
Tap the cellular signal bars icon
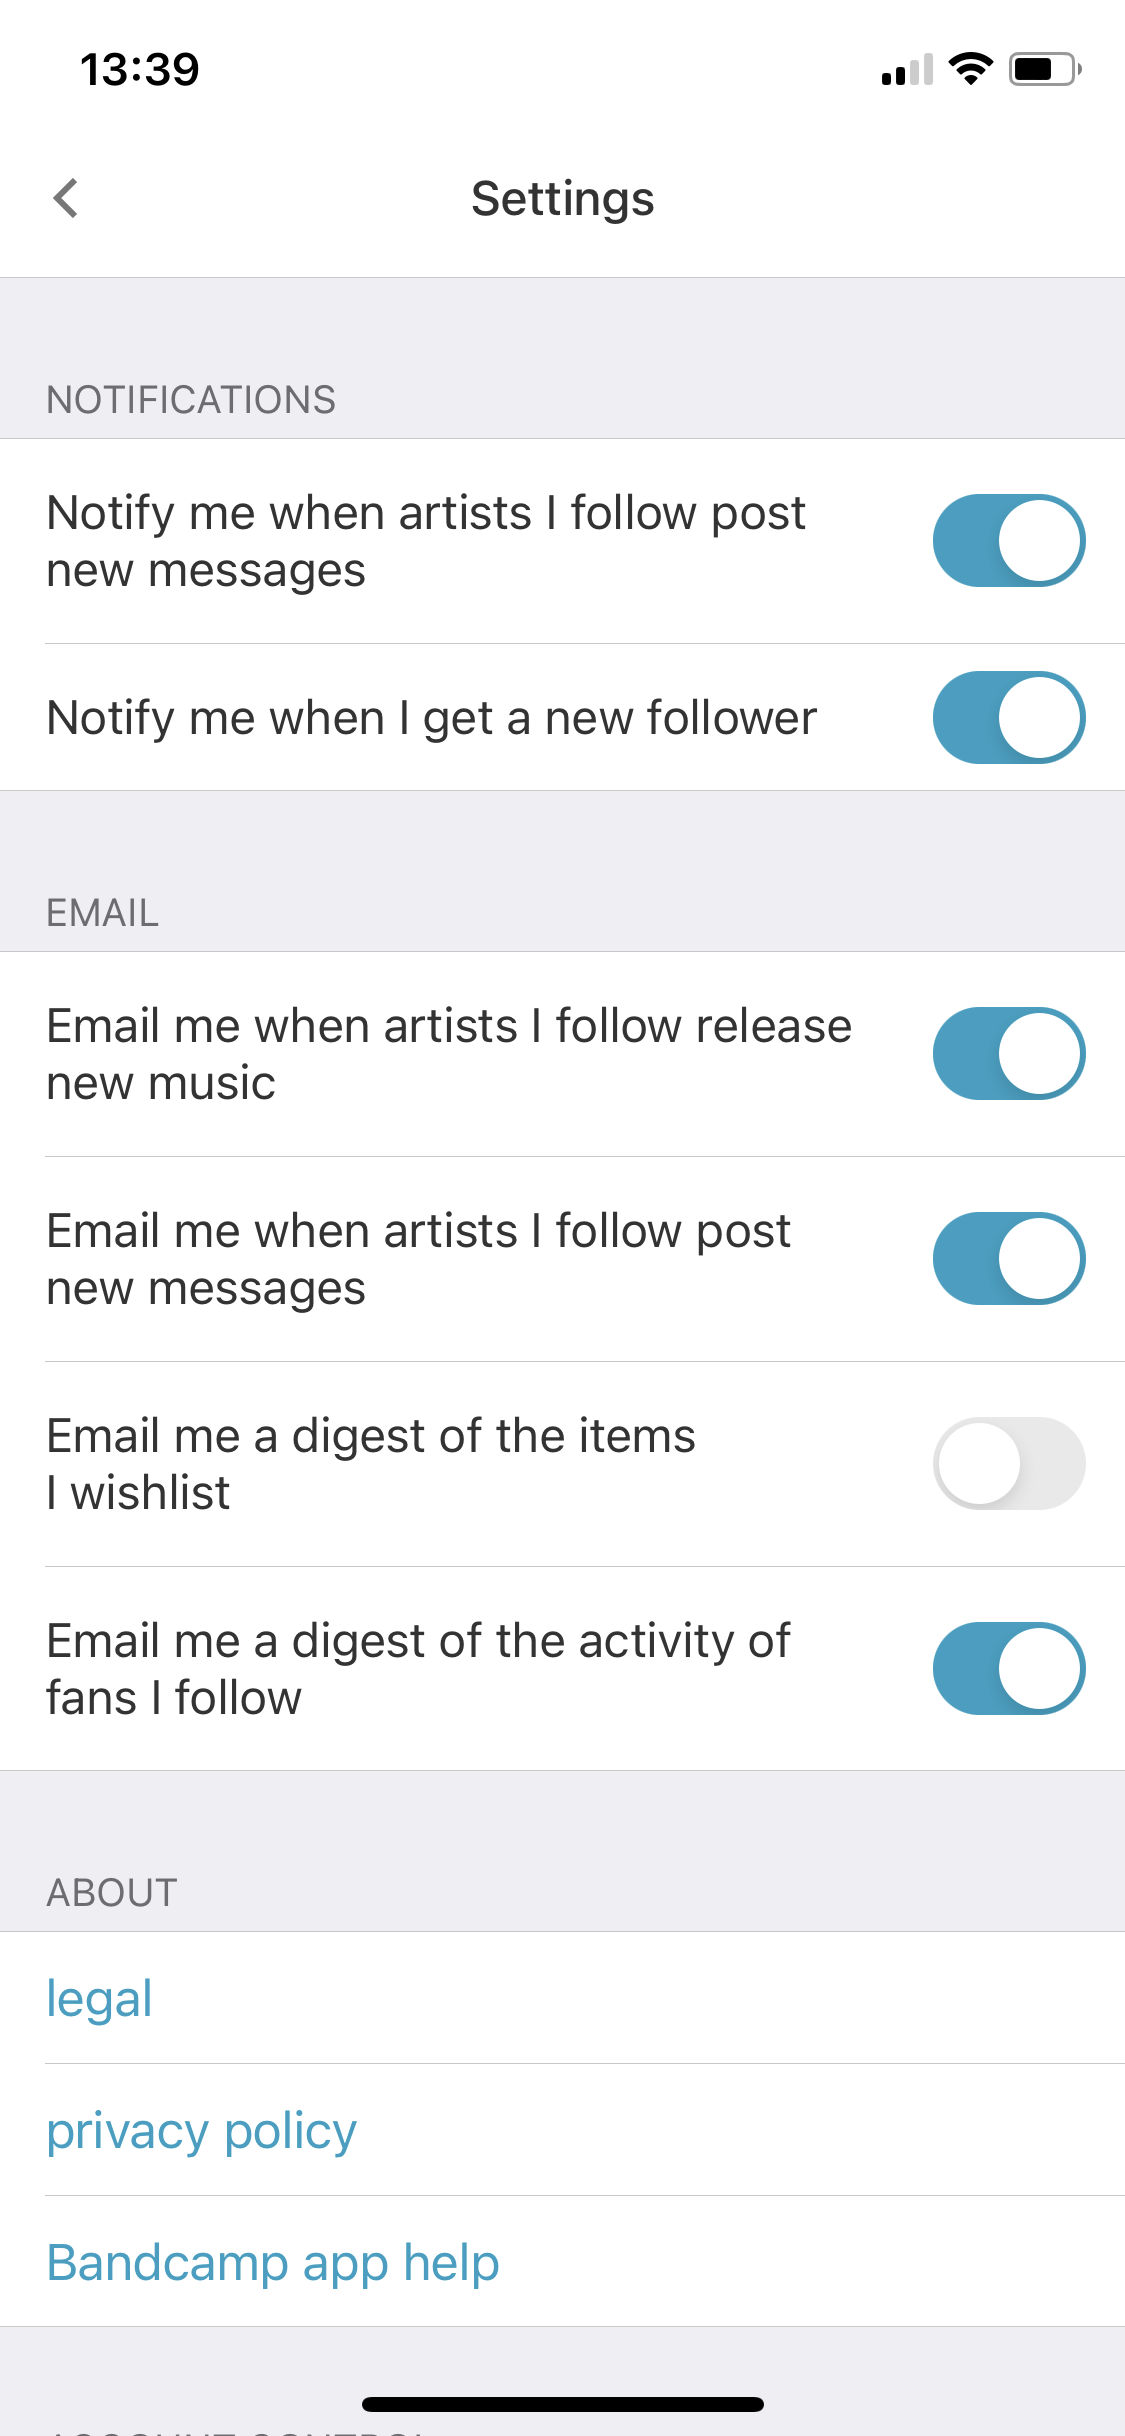[907, 70]
